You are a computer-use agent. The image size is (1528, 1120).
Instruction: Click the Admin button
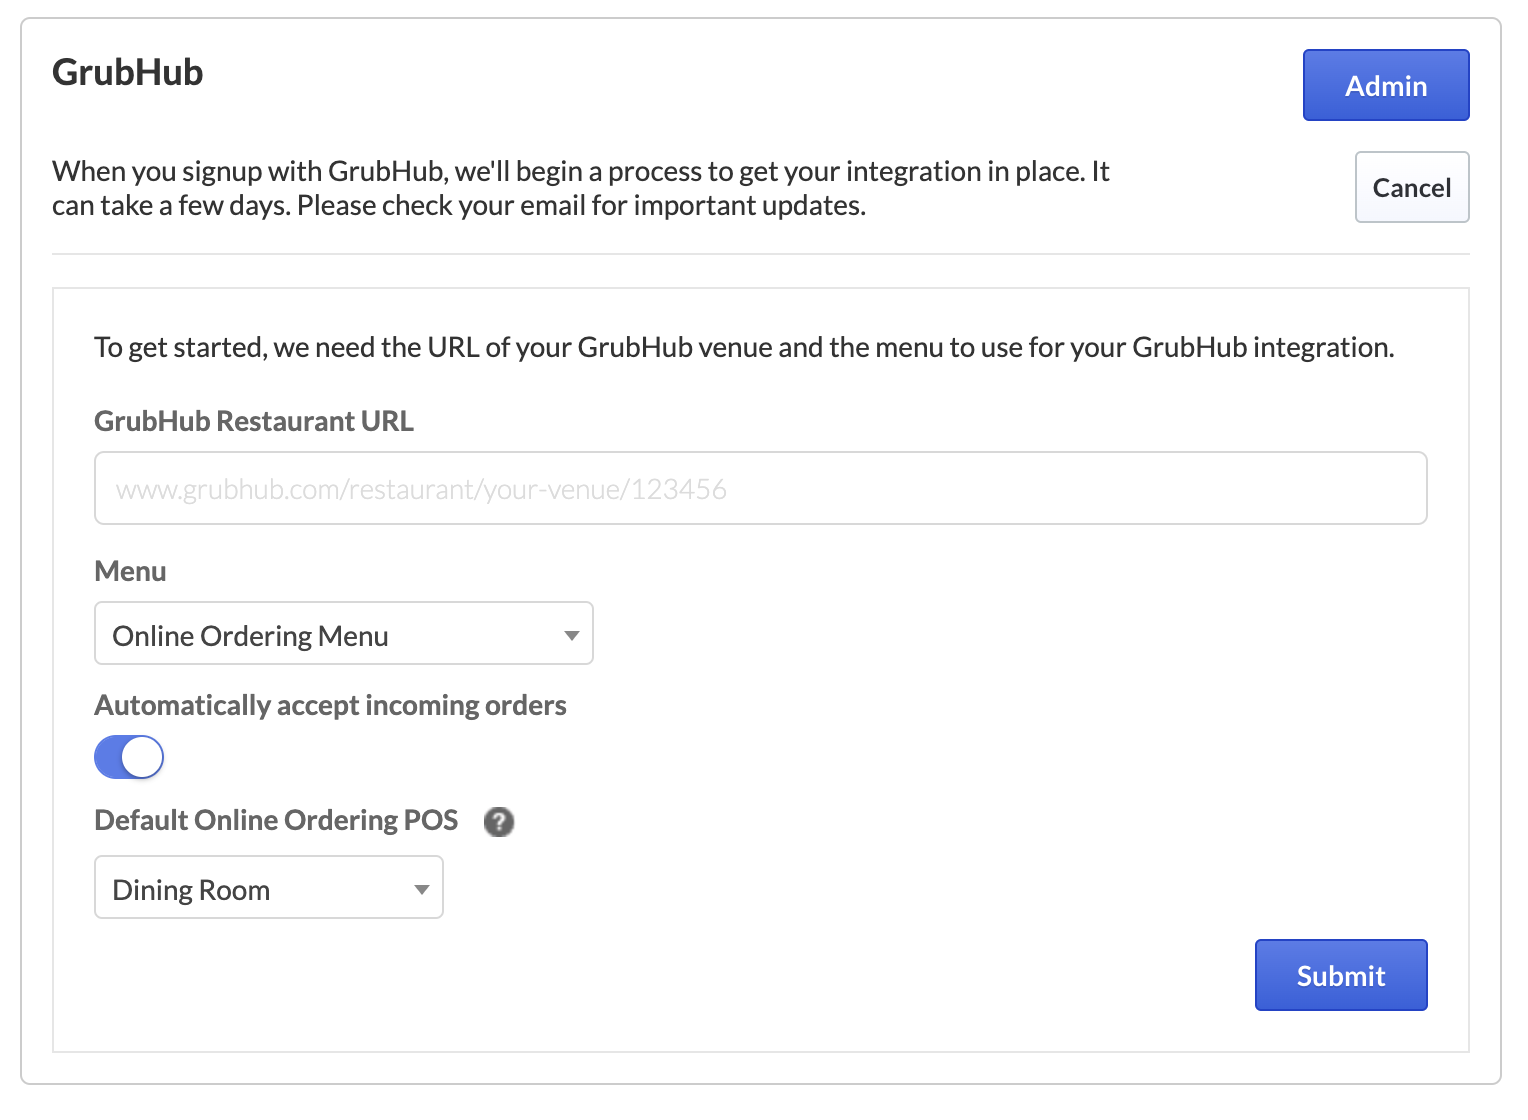(1386, 85)
